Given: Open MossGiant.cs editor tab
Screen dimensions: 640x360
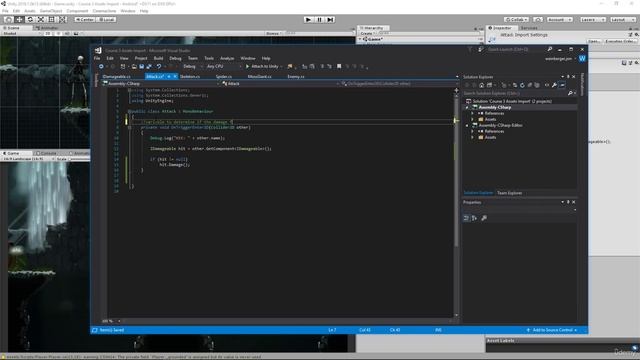Looking at the screenshot, I should point(260,76).
